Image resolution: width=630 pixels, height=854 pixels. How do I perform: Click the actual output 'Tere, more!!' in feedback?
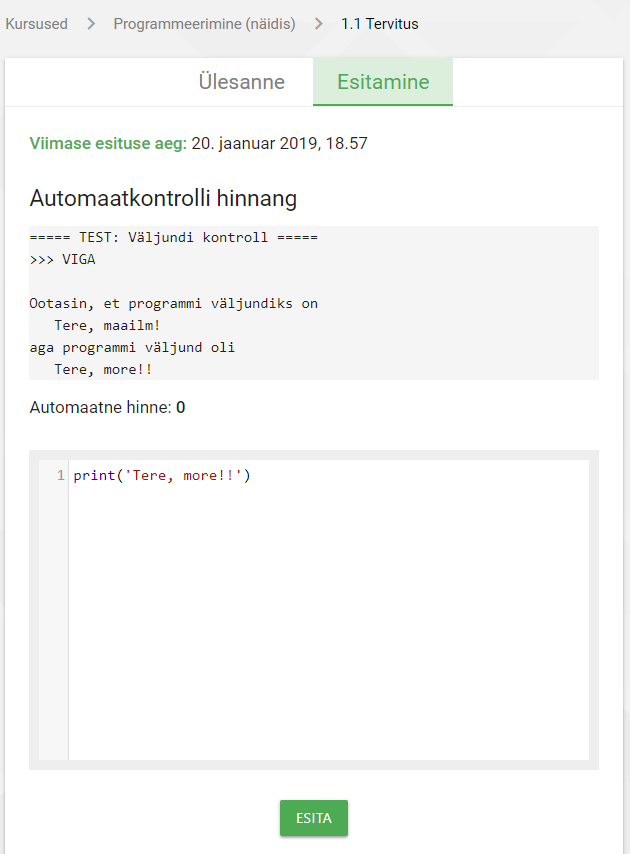pos(103,370)
